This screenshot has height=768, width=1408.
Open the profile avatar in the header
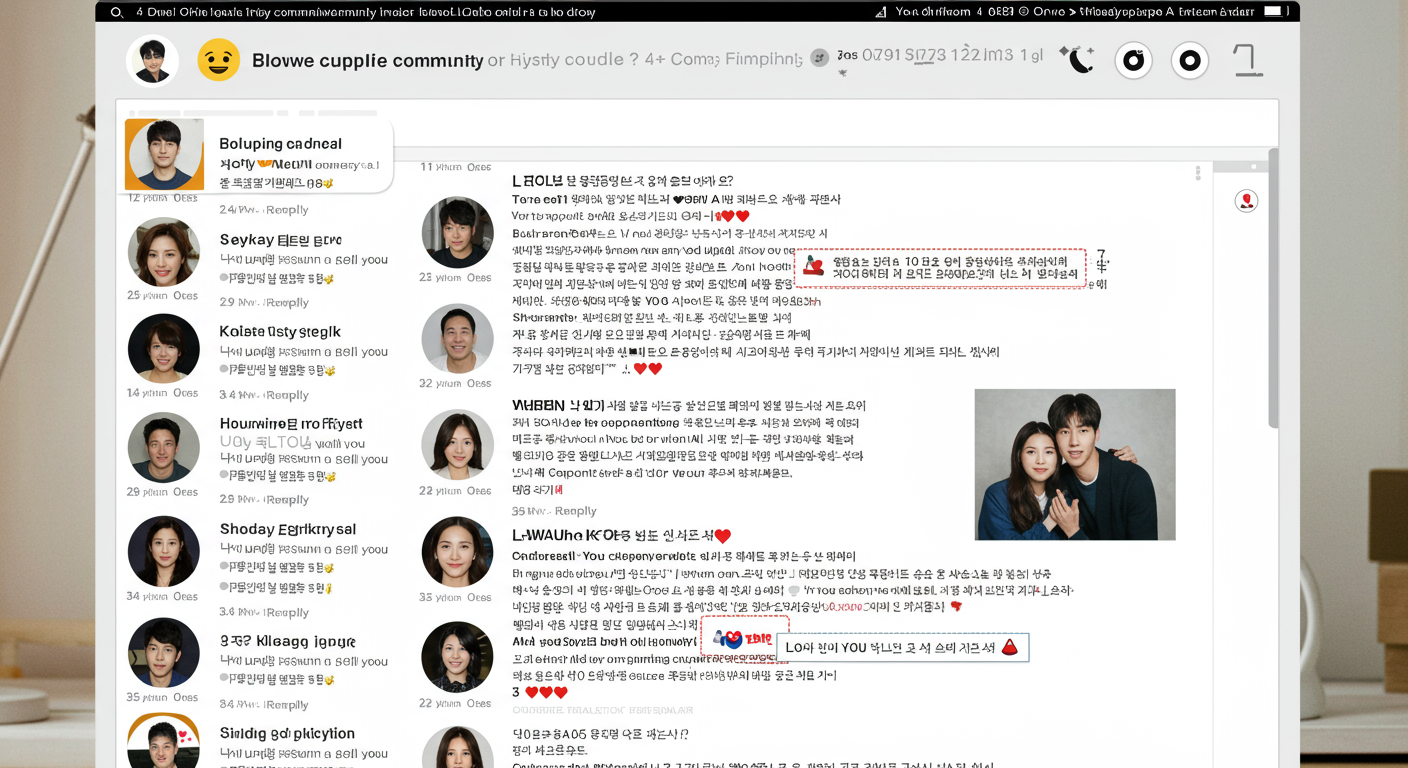(153, 61)
